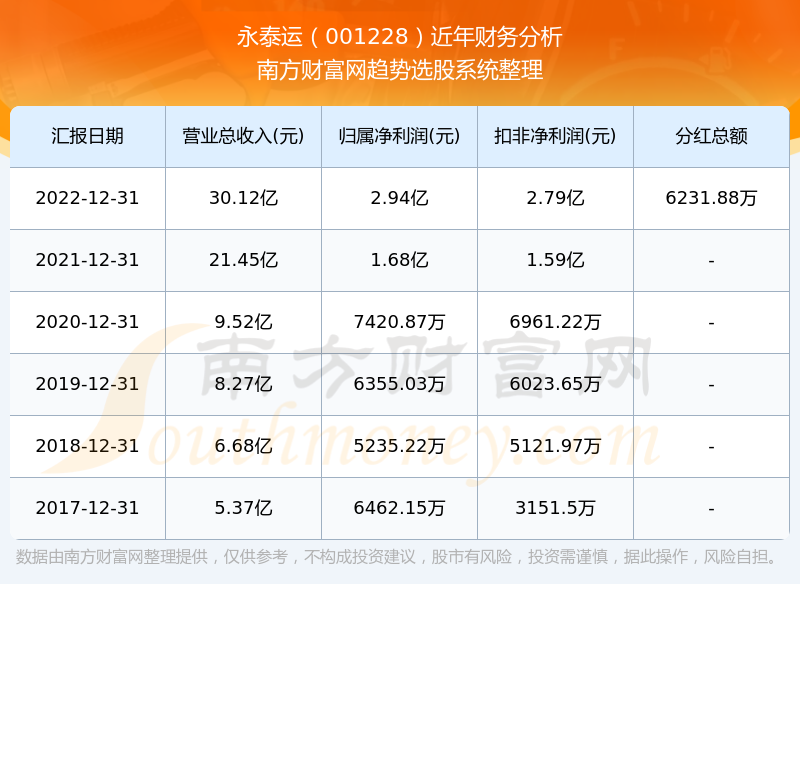The image size is (800, 758).
Task: Click the 分红总额 column header
Action: 711,136
